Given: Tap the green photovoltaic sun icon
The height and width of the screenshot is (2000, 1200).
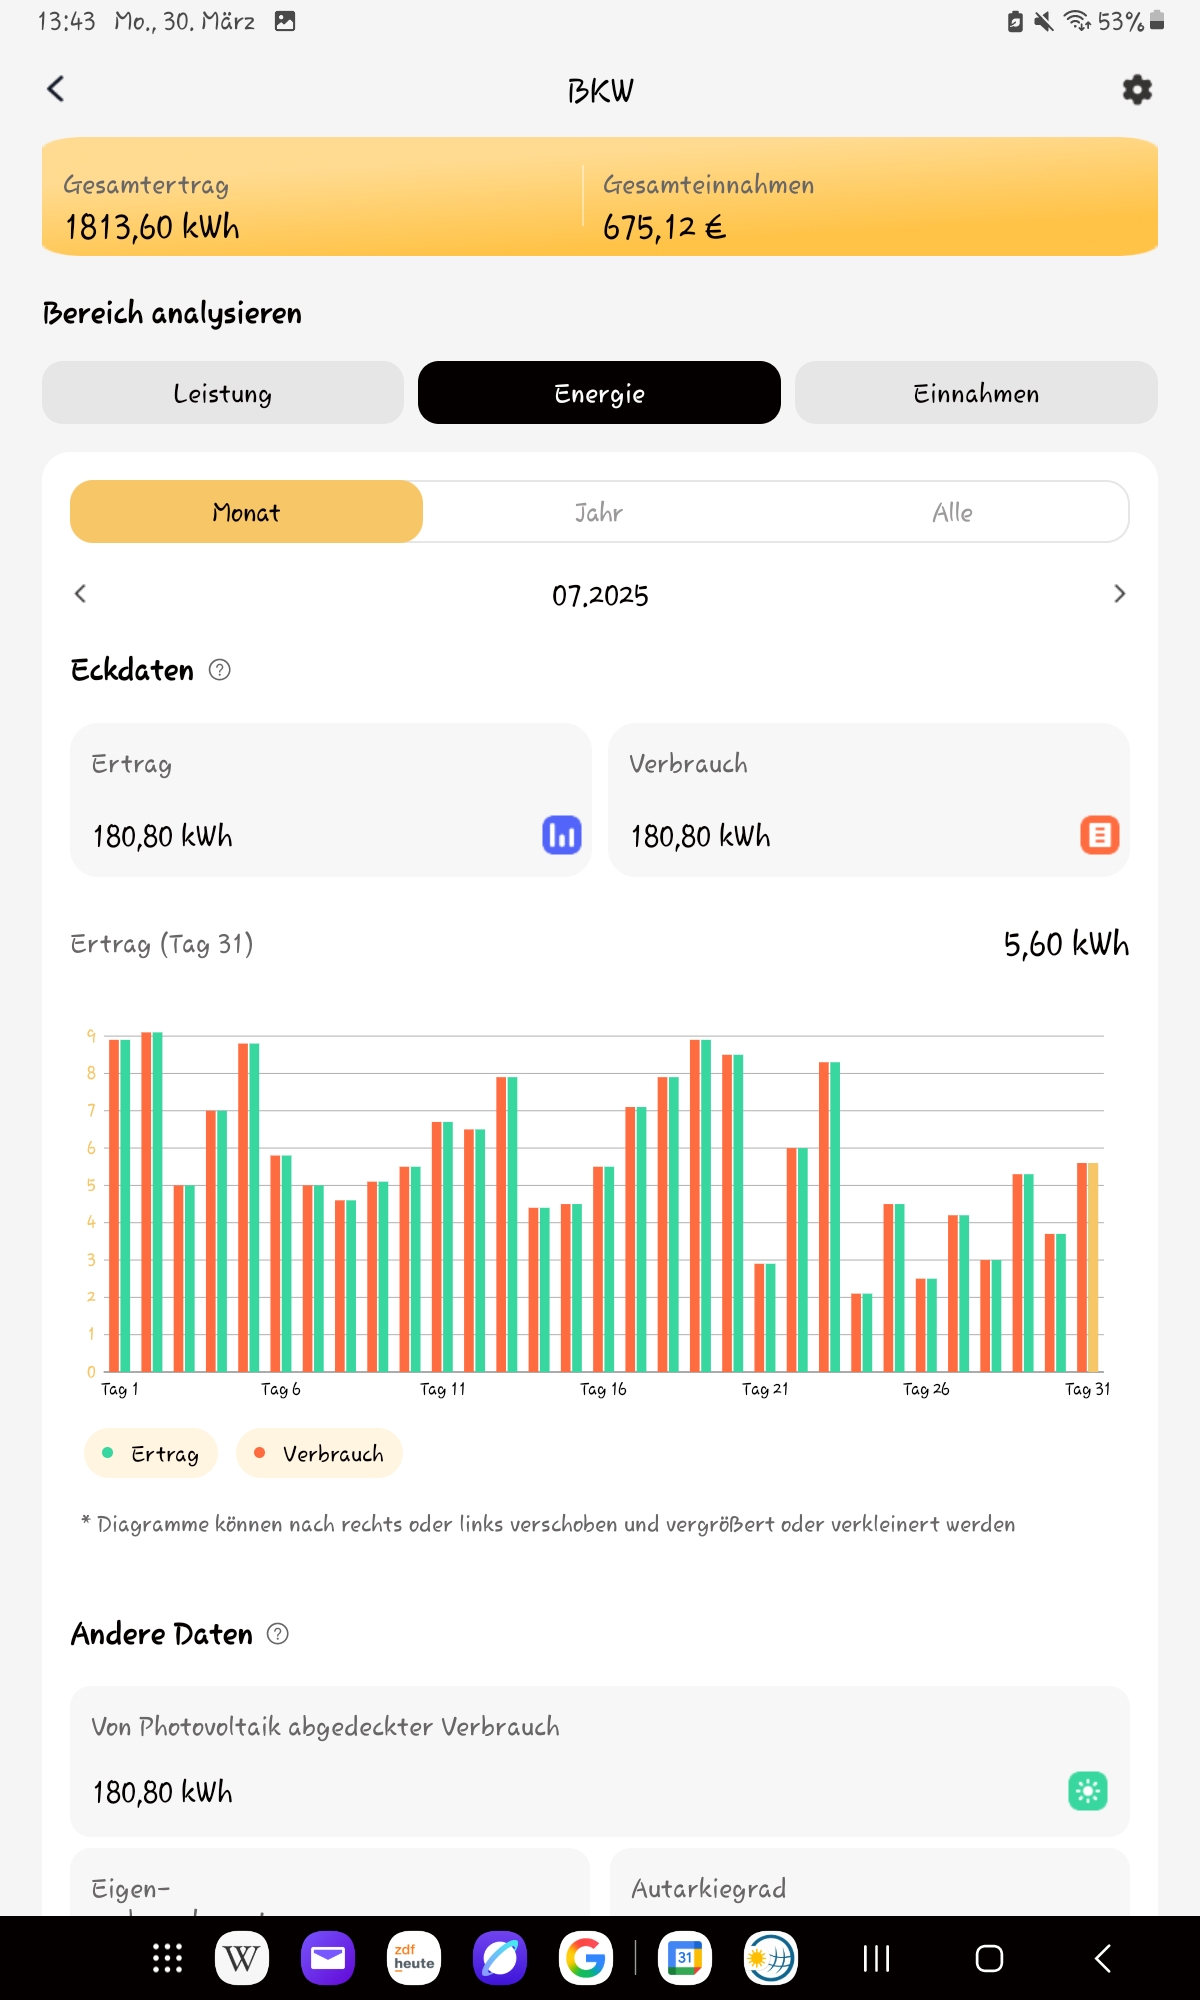Looking at the screenshot, I should coord(1087,1791).
